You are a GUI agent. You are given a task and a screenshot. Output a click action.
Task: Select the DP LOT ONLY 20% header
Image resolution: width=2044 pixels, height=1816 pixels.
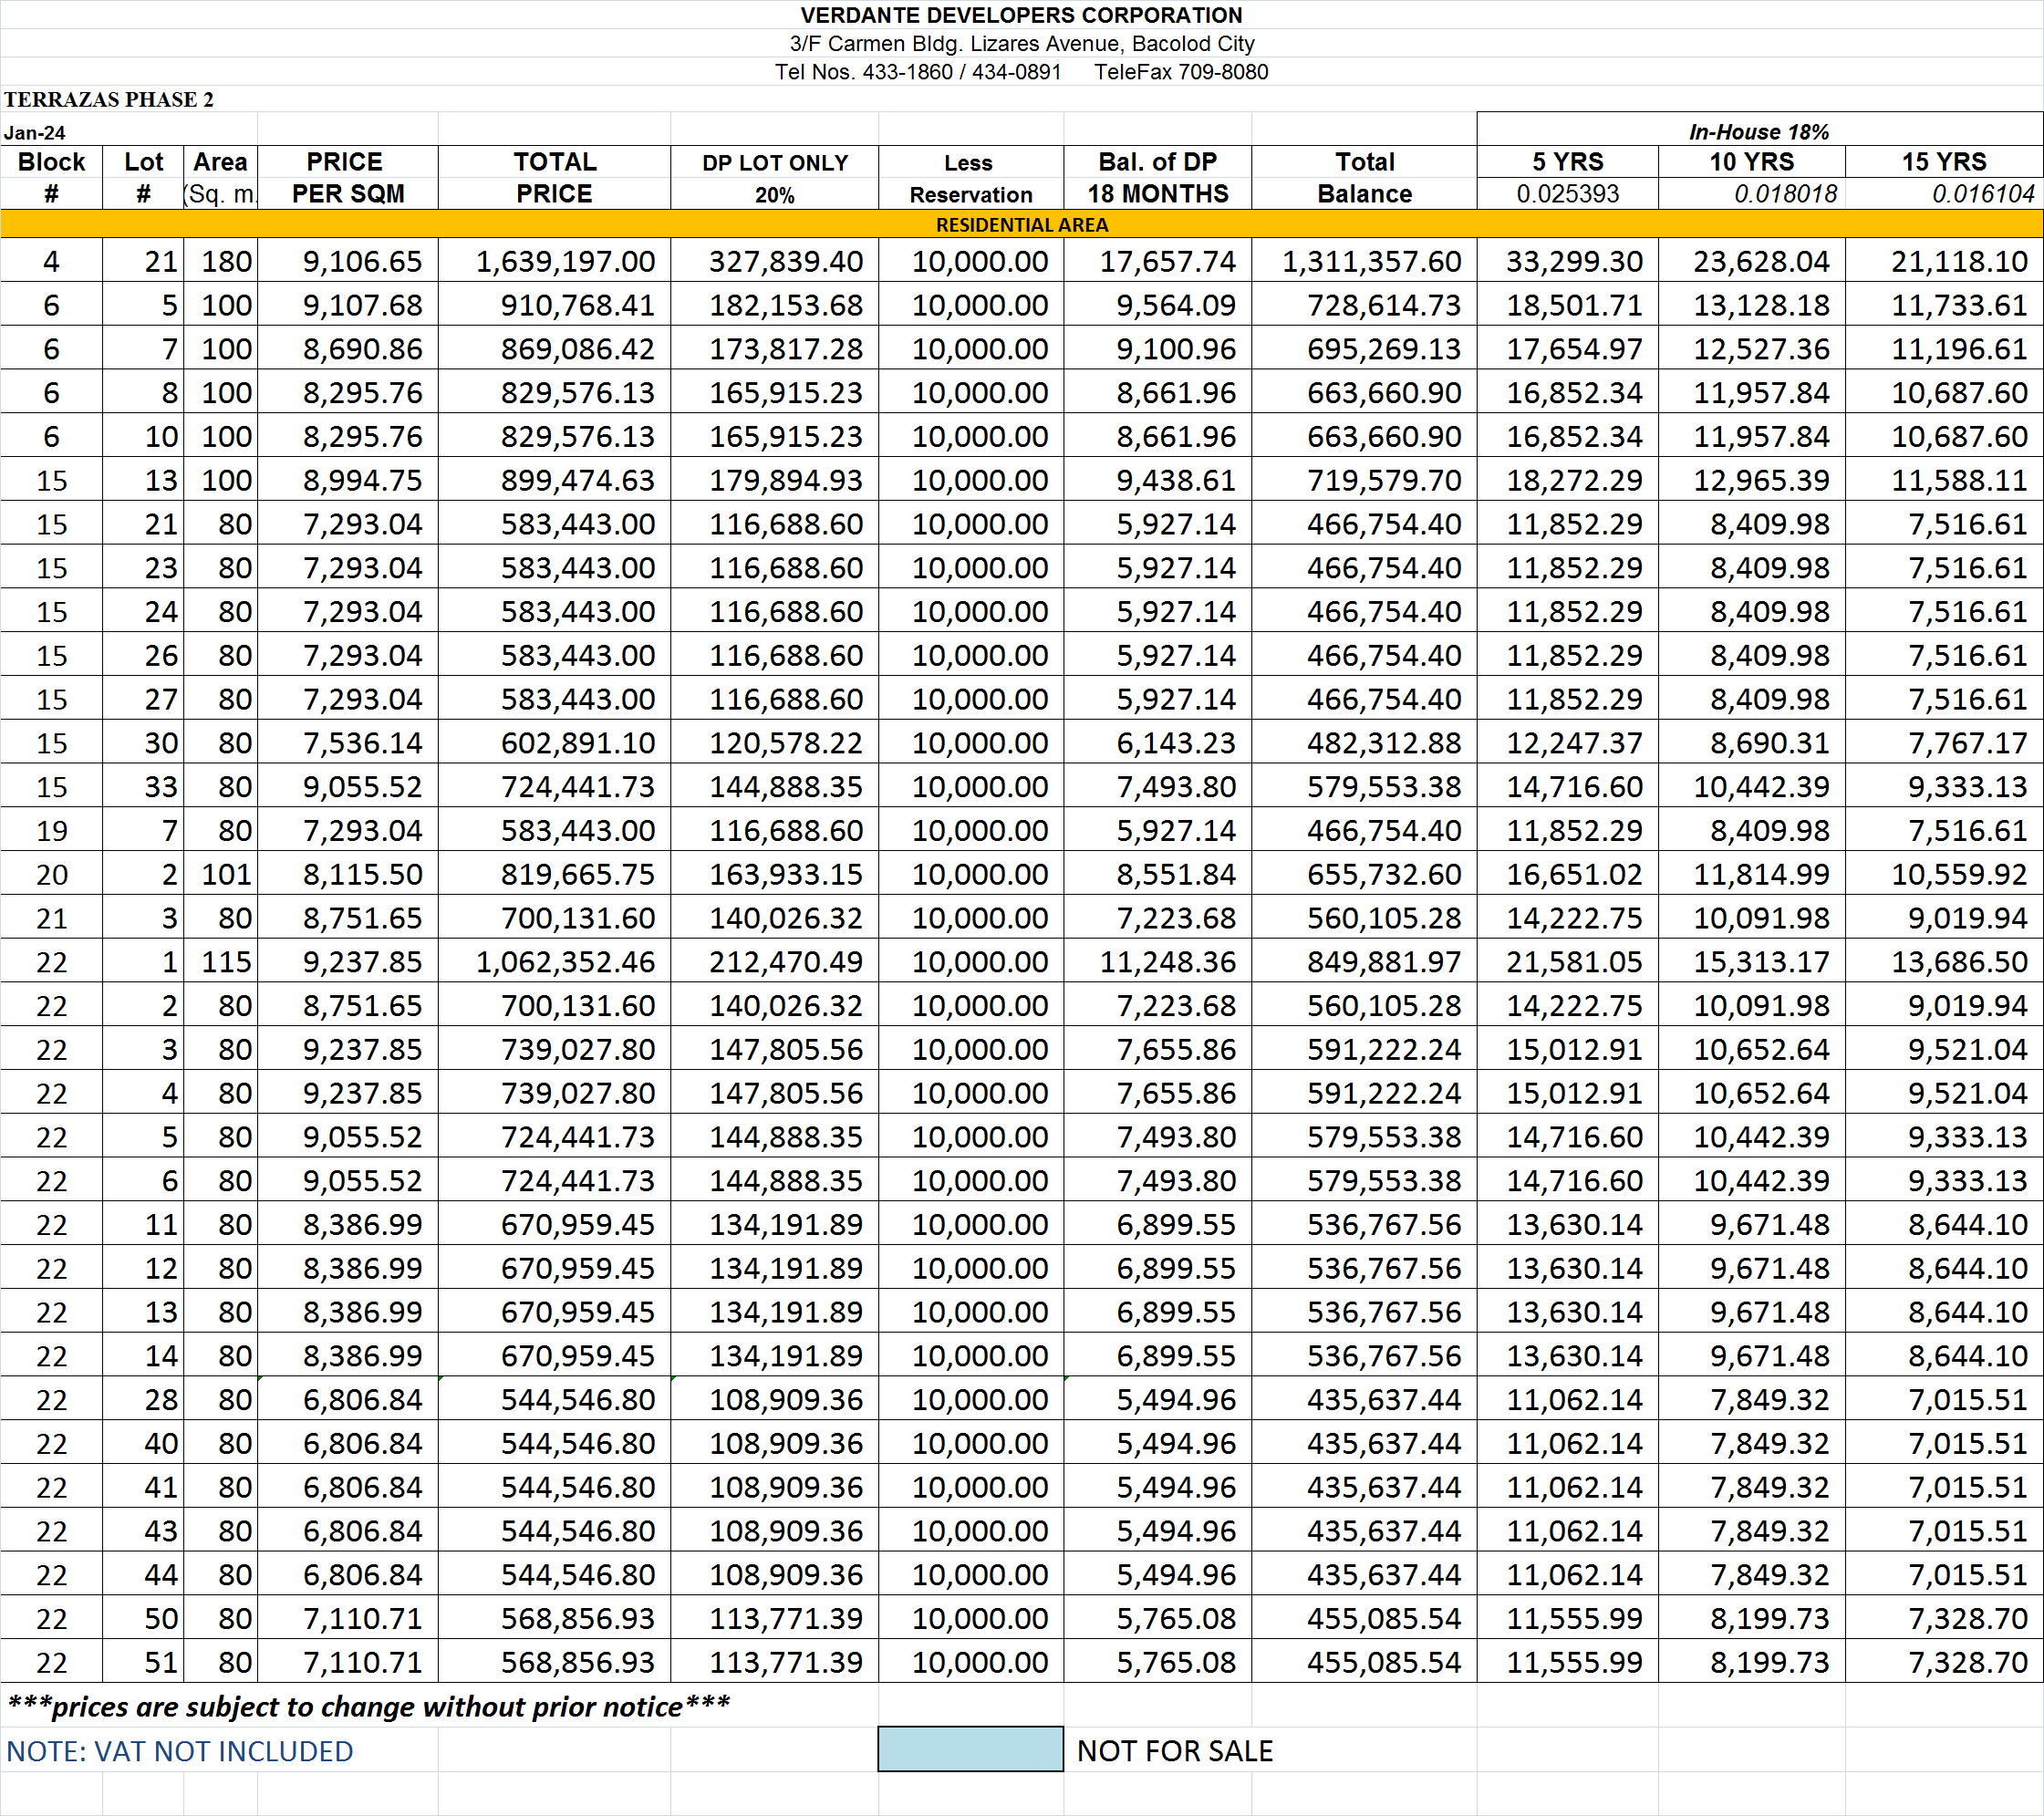[x=775, y=178]
